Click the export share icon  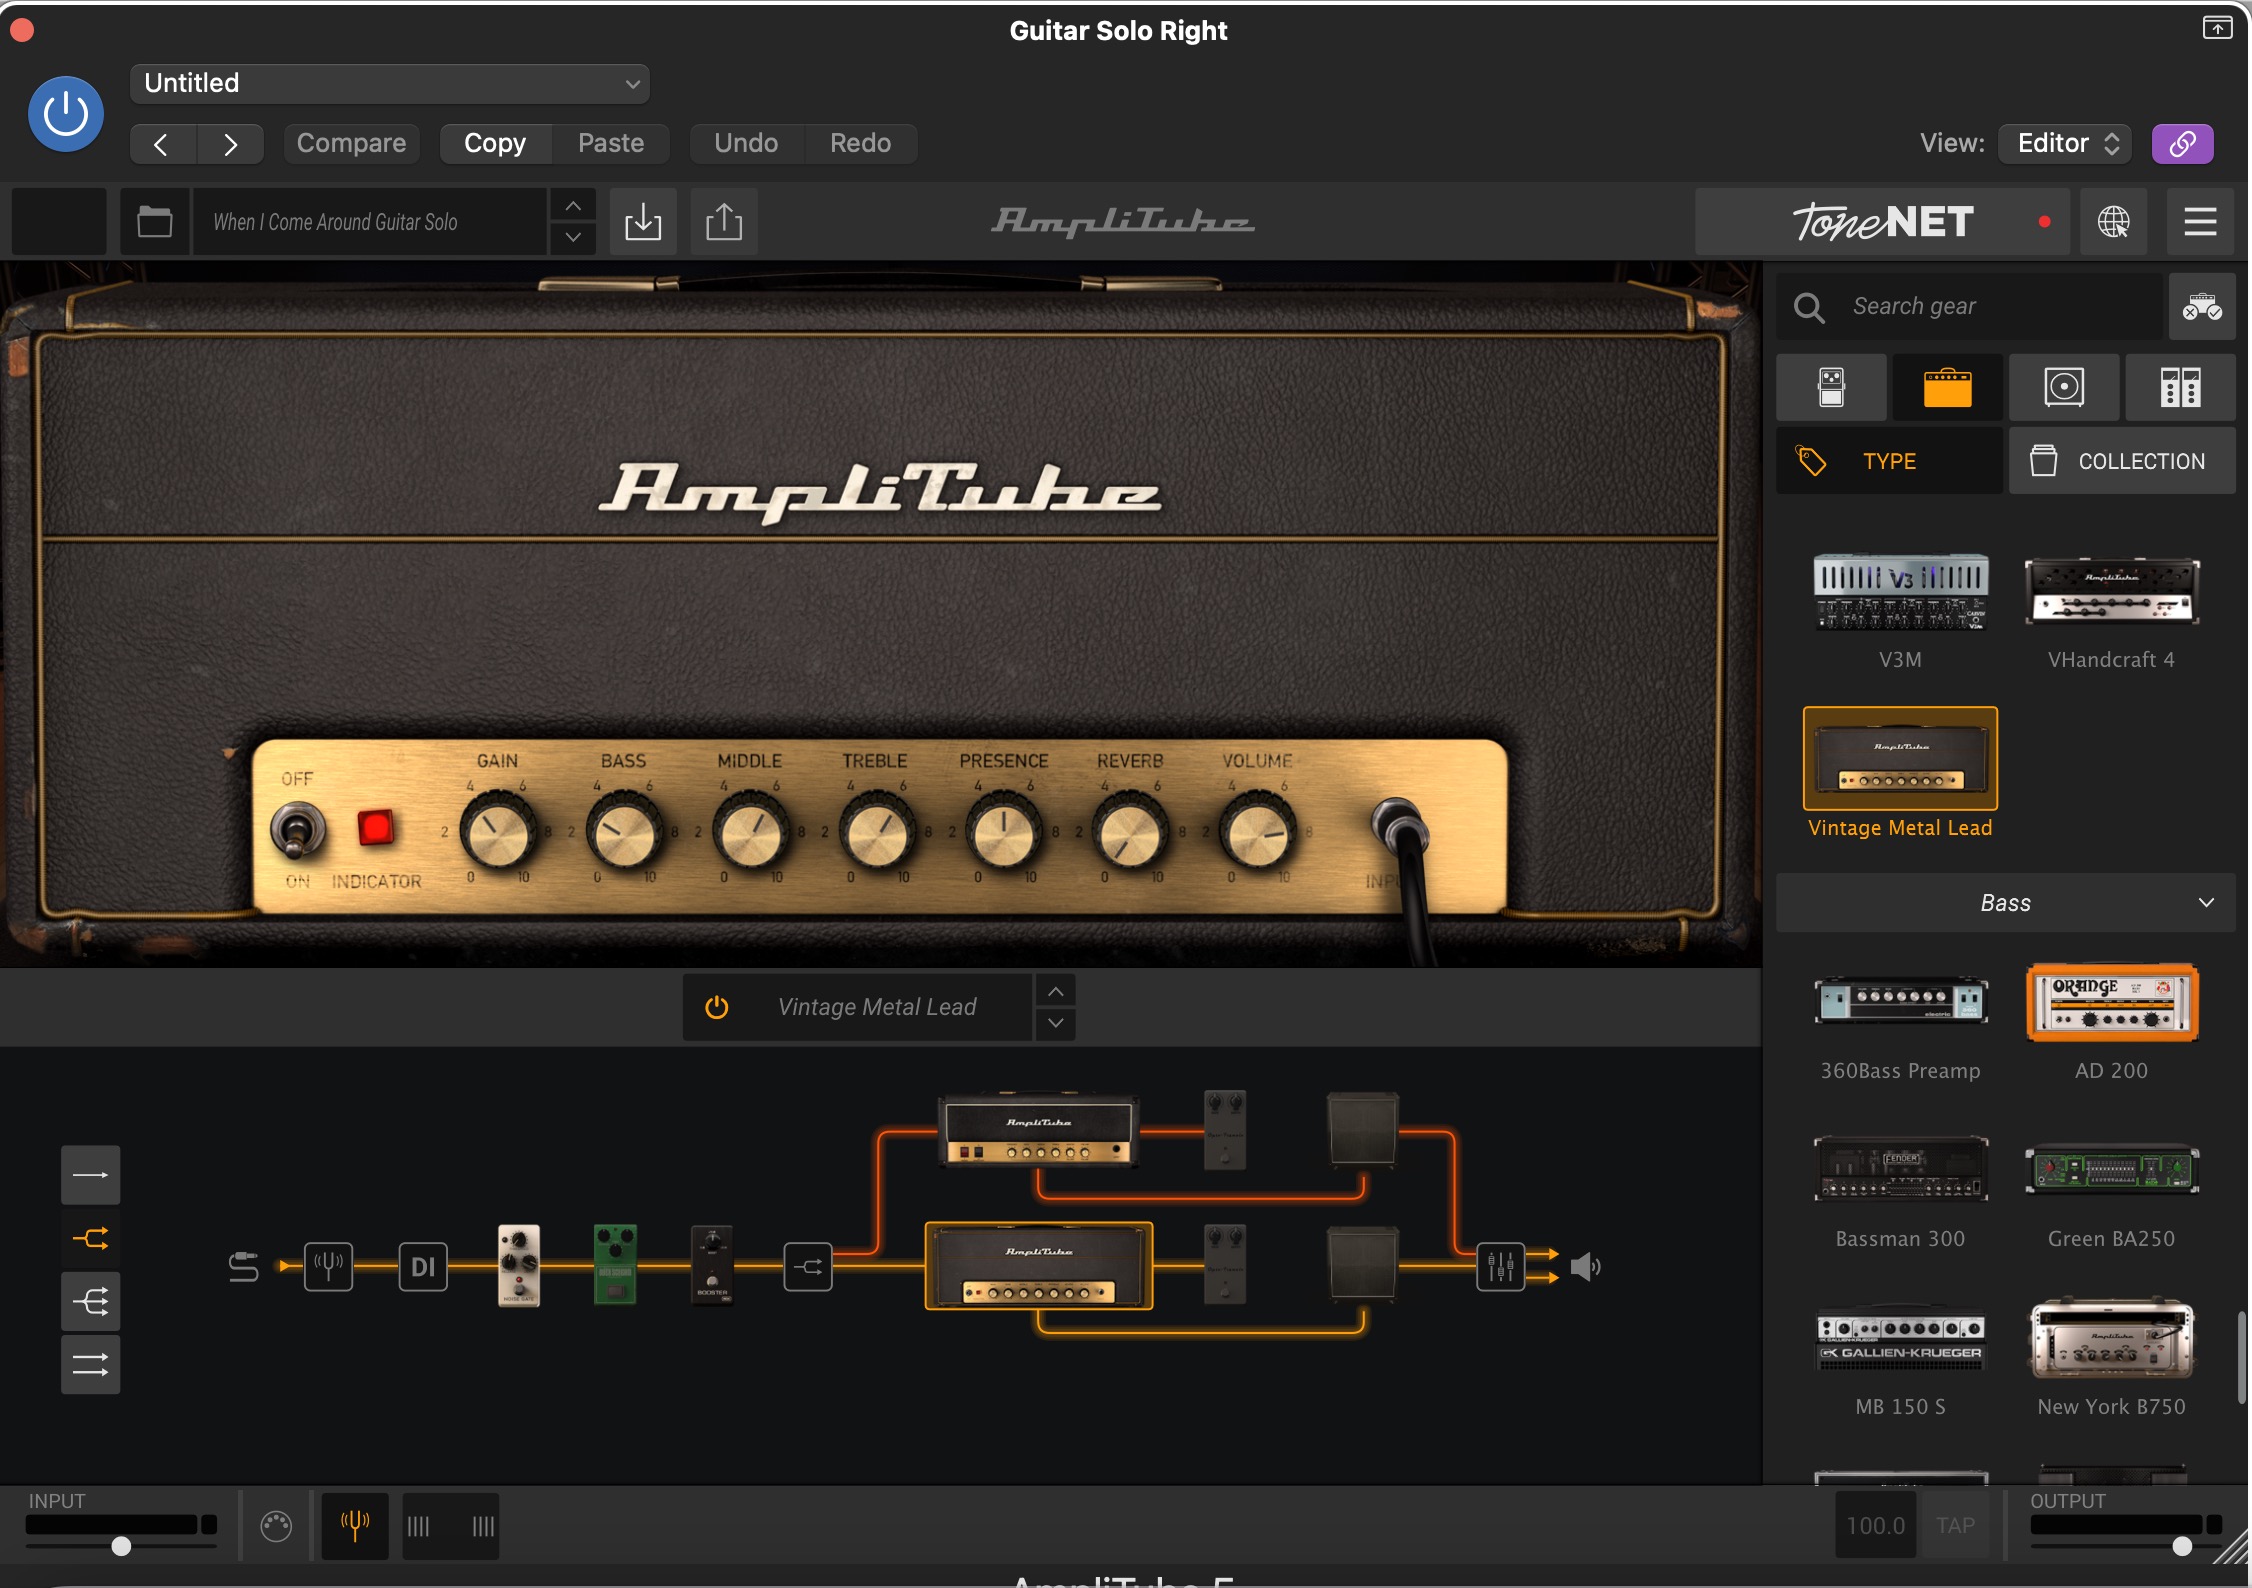point(724,222)
